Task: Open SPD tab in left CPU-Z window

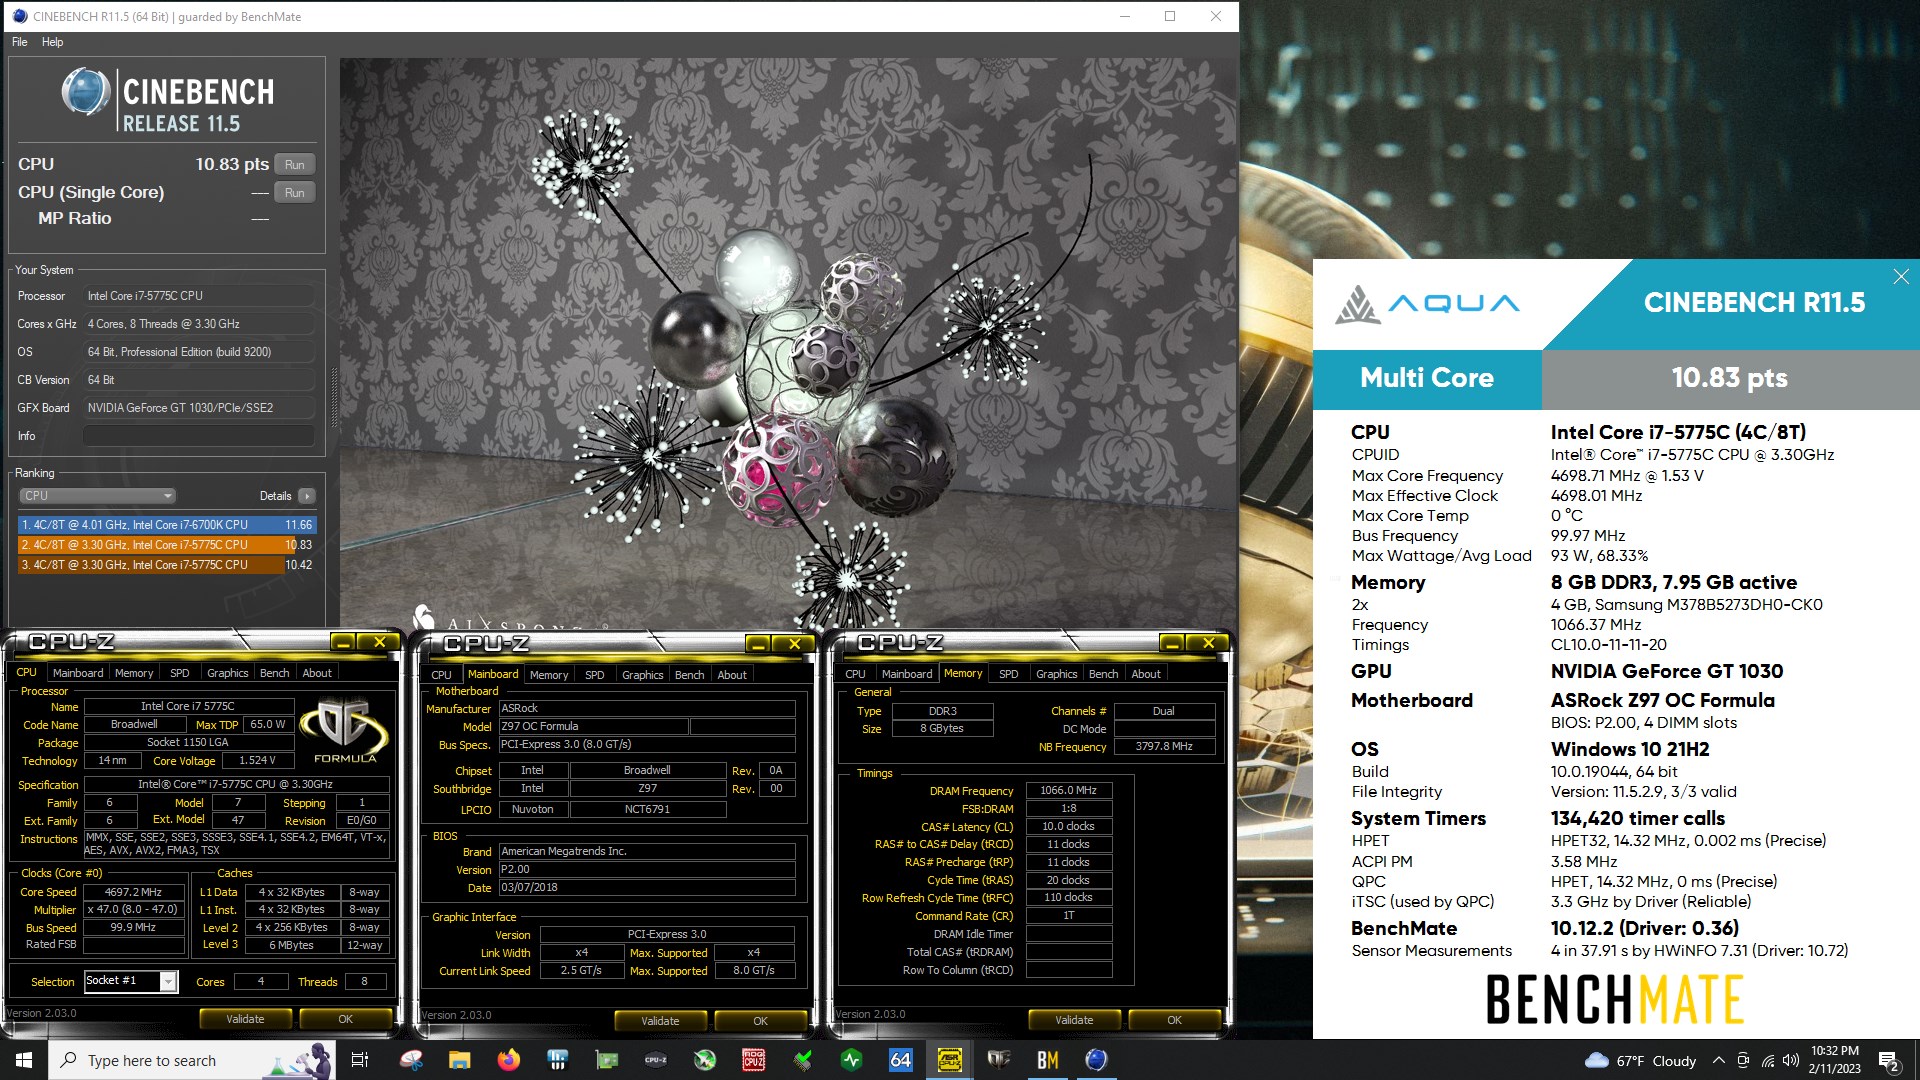Action: [x=180, y=673]
